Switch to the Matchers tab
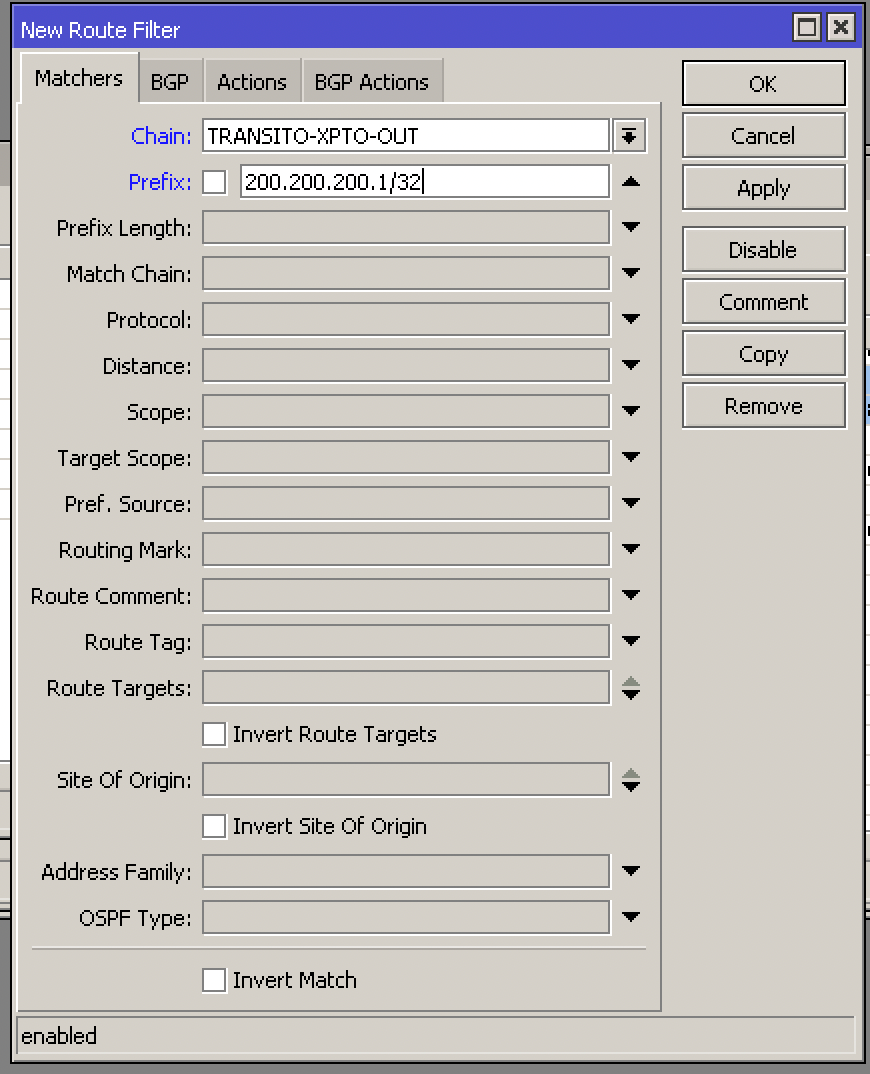This screenshot has height=1074, width=870. point(79,78)
